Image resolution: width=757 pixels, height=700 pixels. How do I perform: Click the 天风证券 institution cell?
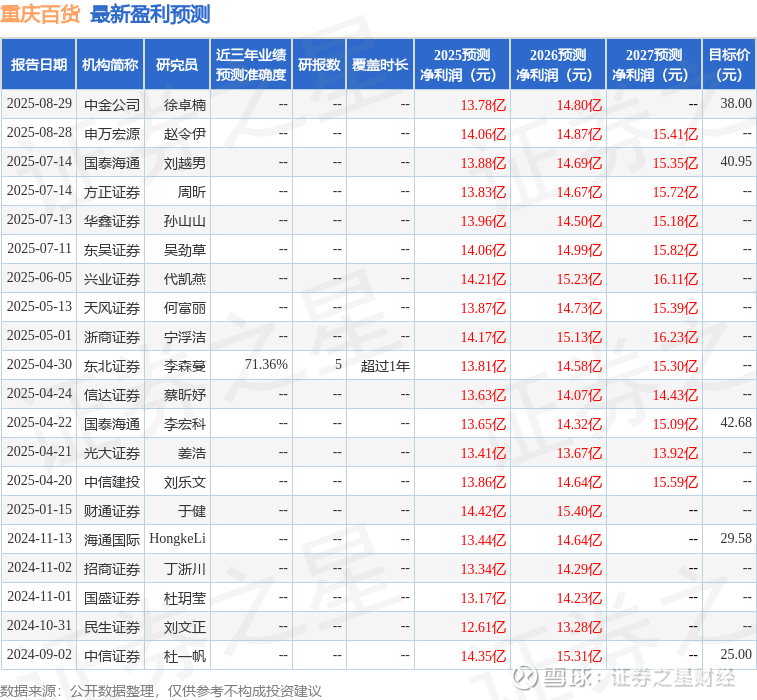coord(112,308)
